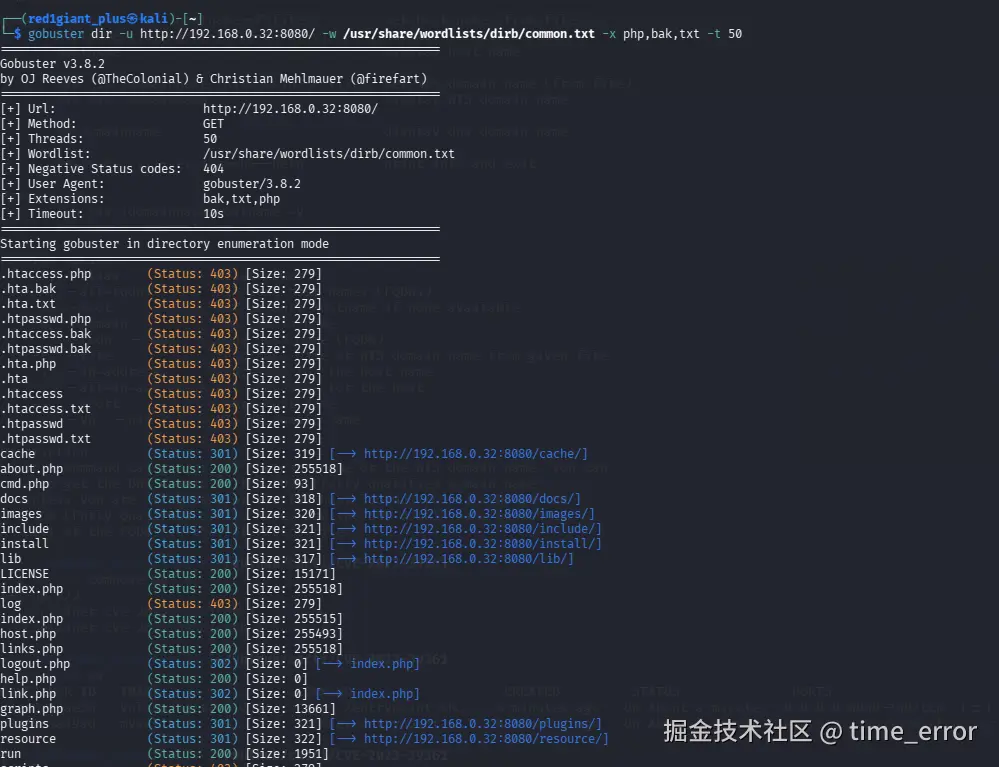
Task: Click index.php redirect in logout.php row
Action: click(381, 664)
